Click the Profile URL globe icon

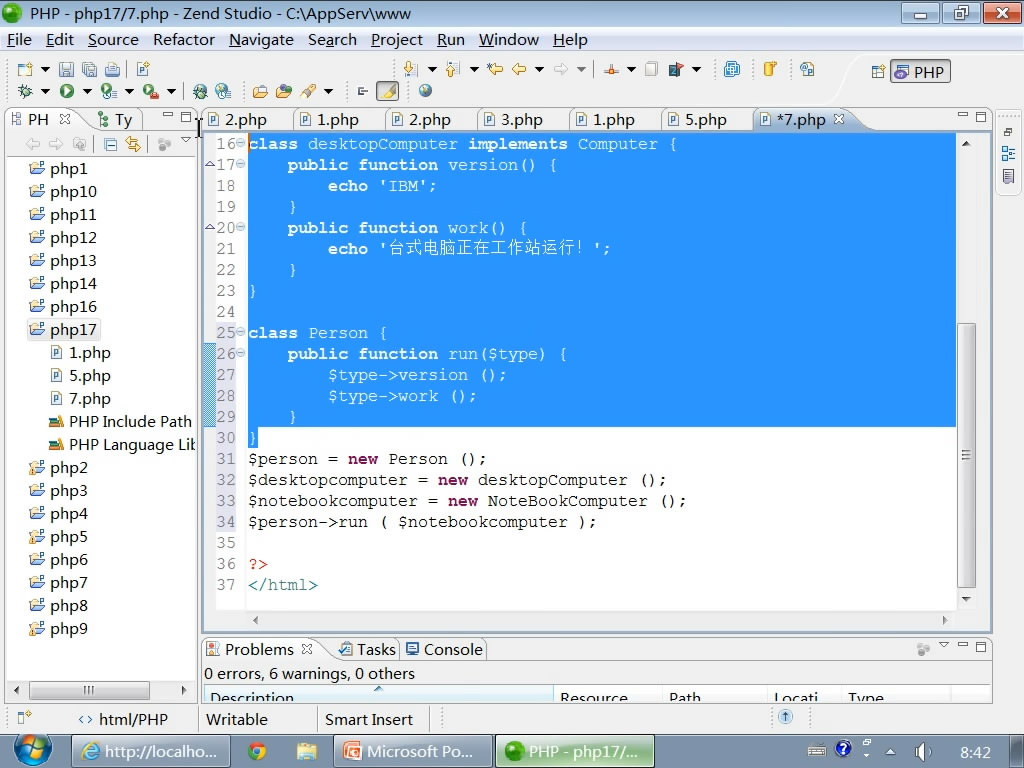[223, 91]
